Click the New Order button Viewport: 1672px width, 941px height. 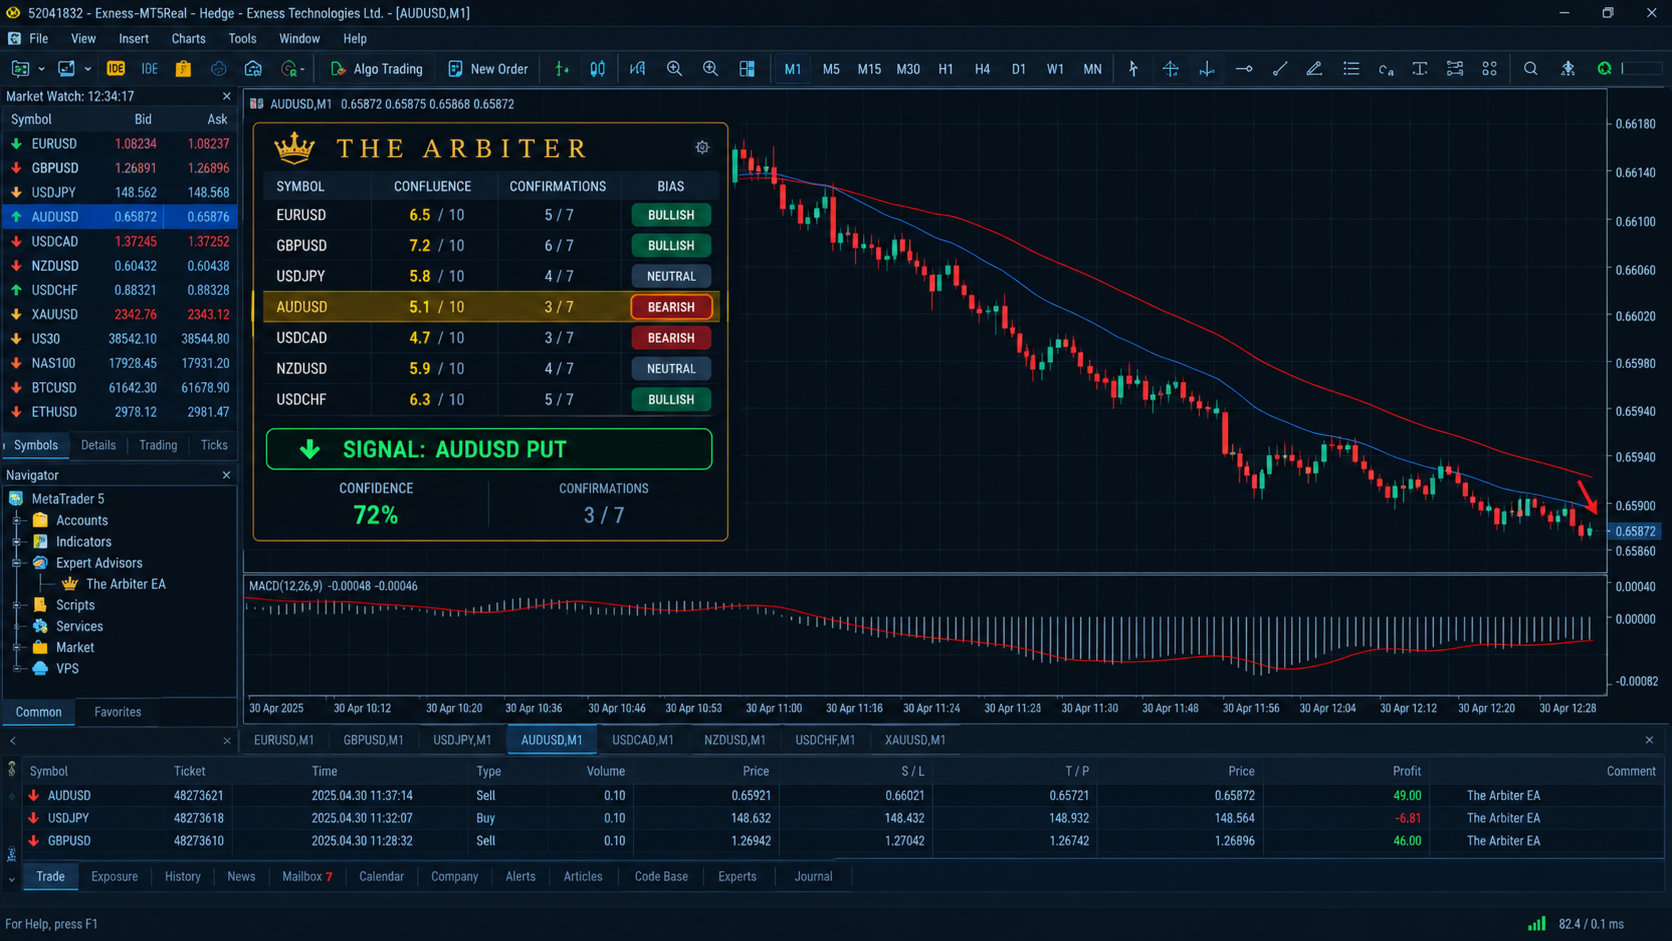point(488,69)
